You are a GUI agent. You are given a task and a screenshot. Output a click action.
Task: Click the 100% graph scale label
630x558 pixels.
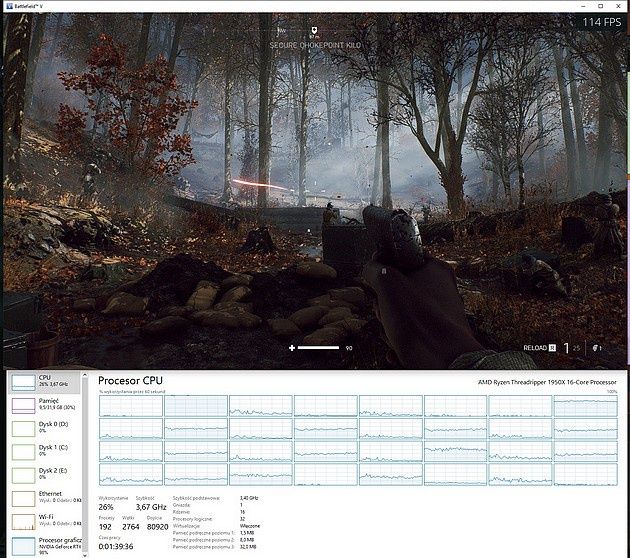pos(612,391)
